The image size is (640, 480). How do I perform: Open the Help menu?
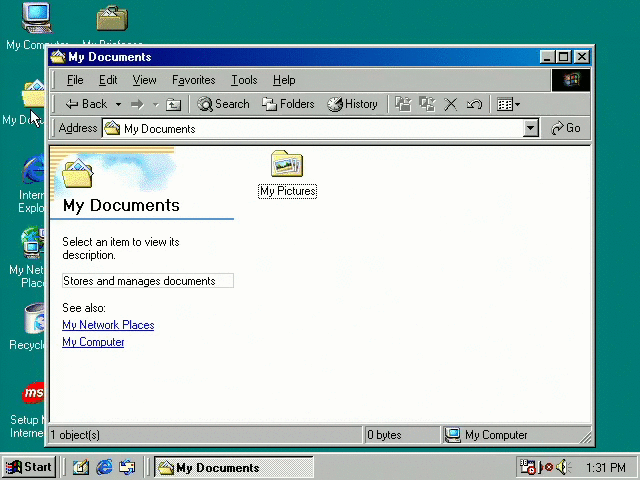coord(284,80)
